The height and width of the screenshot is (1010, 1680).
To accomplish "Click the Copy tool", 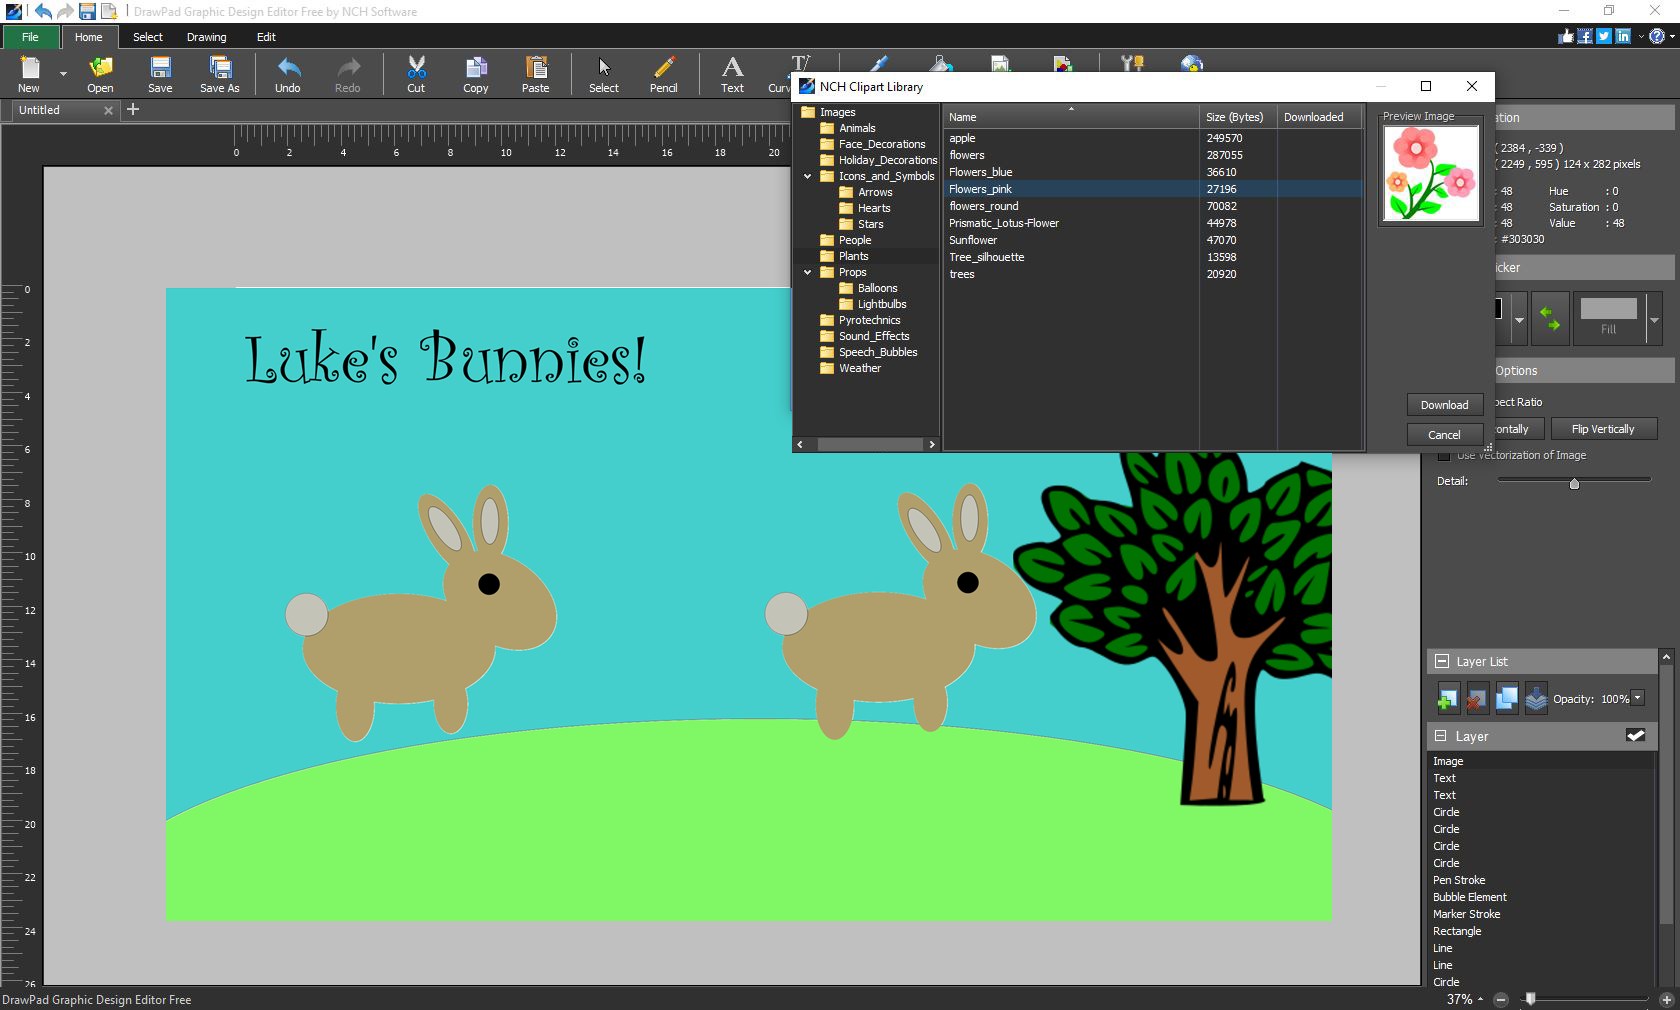I will [x=475, y=74].
